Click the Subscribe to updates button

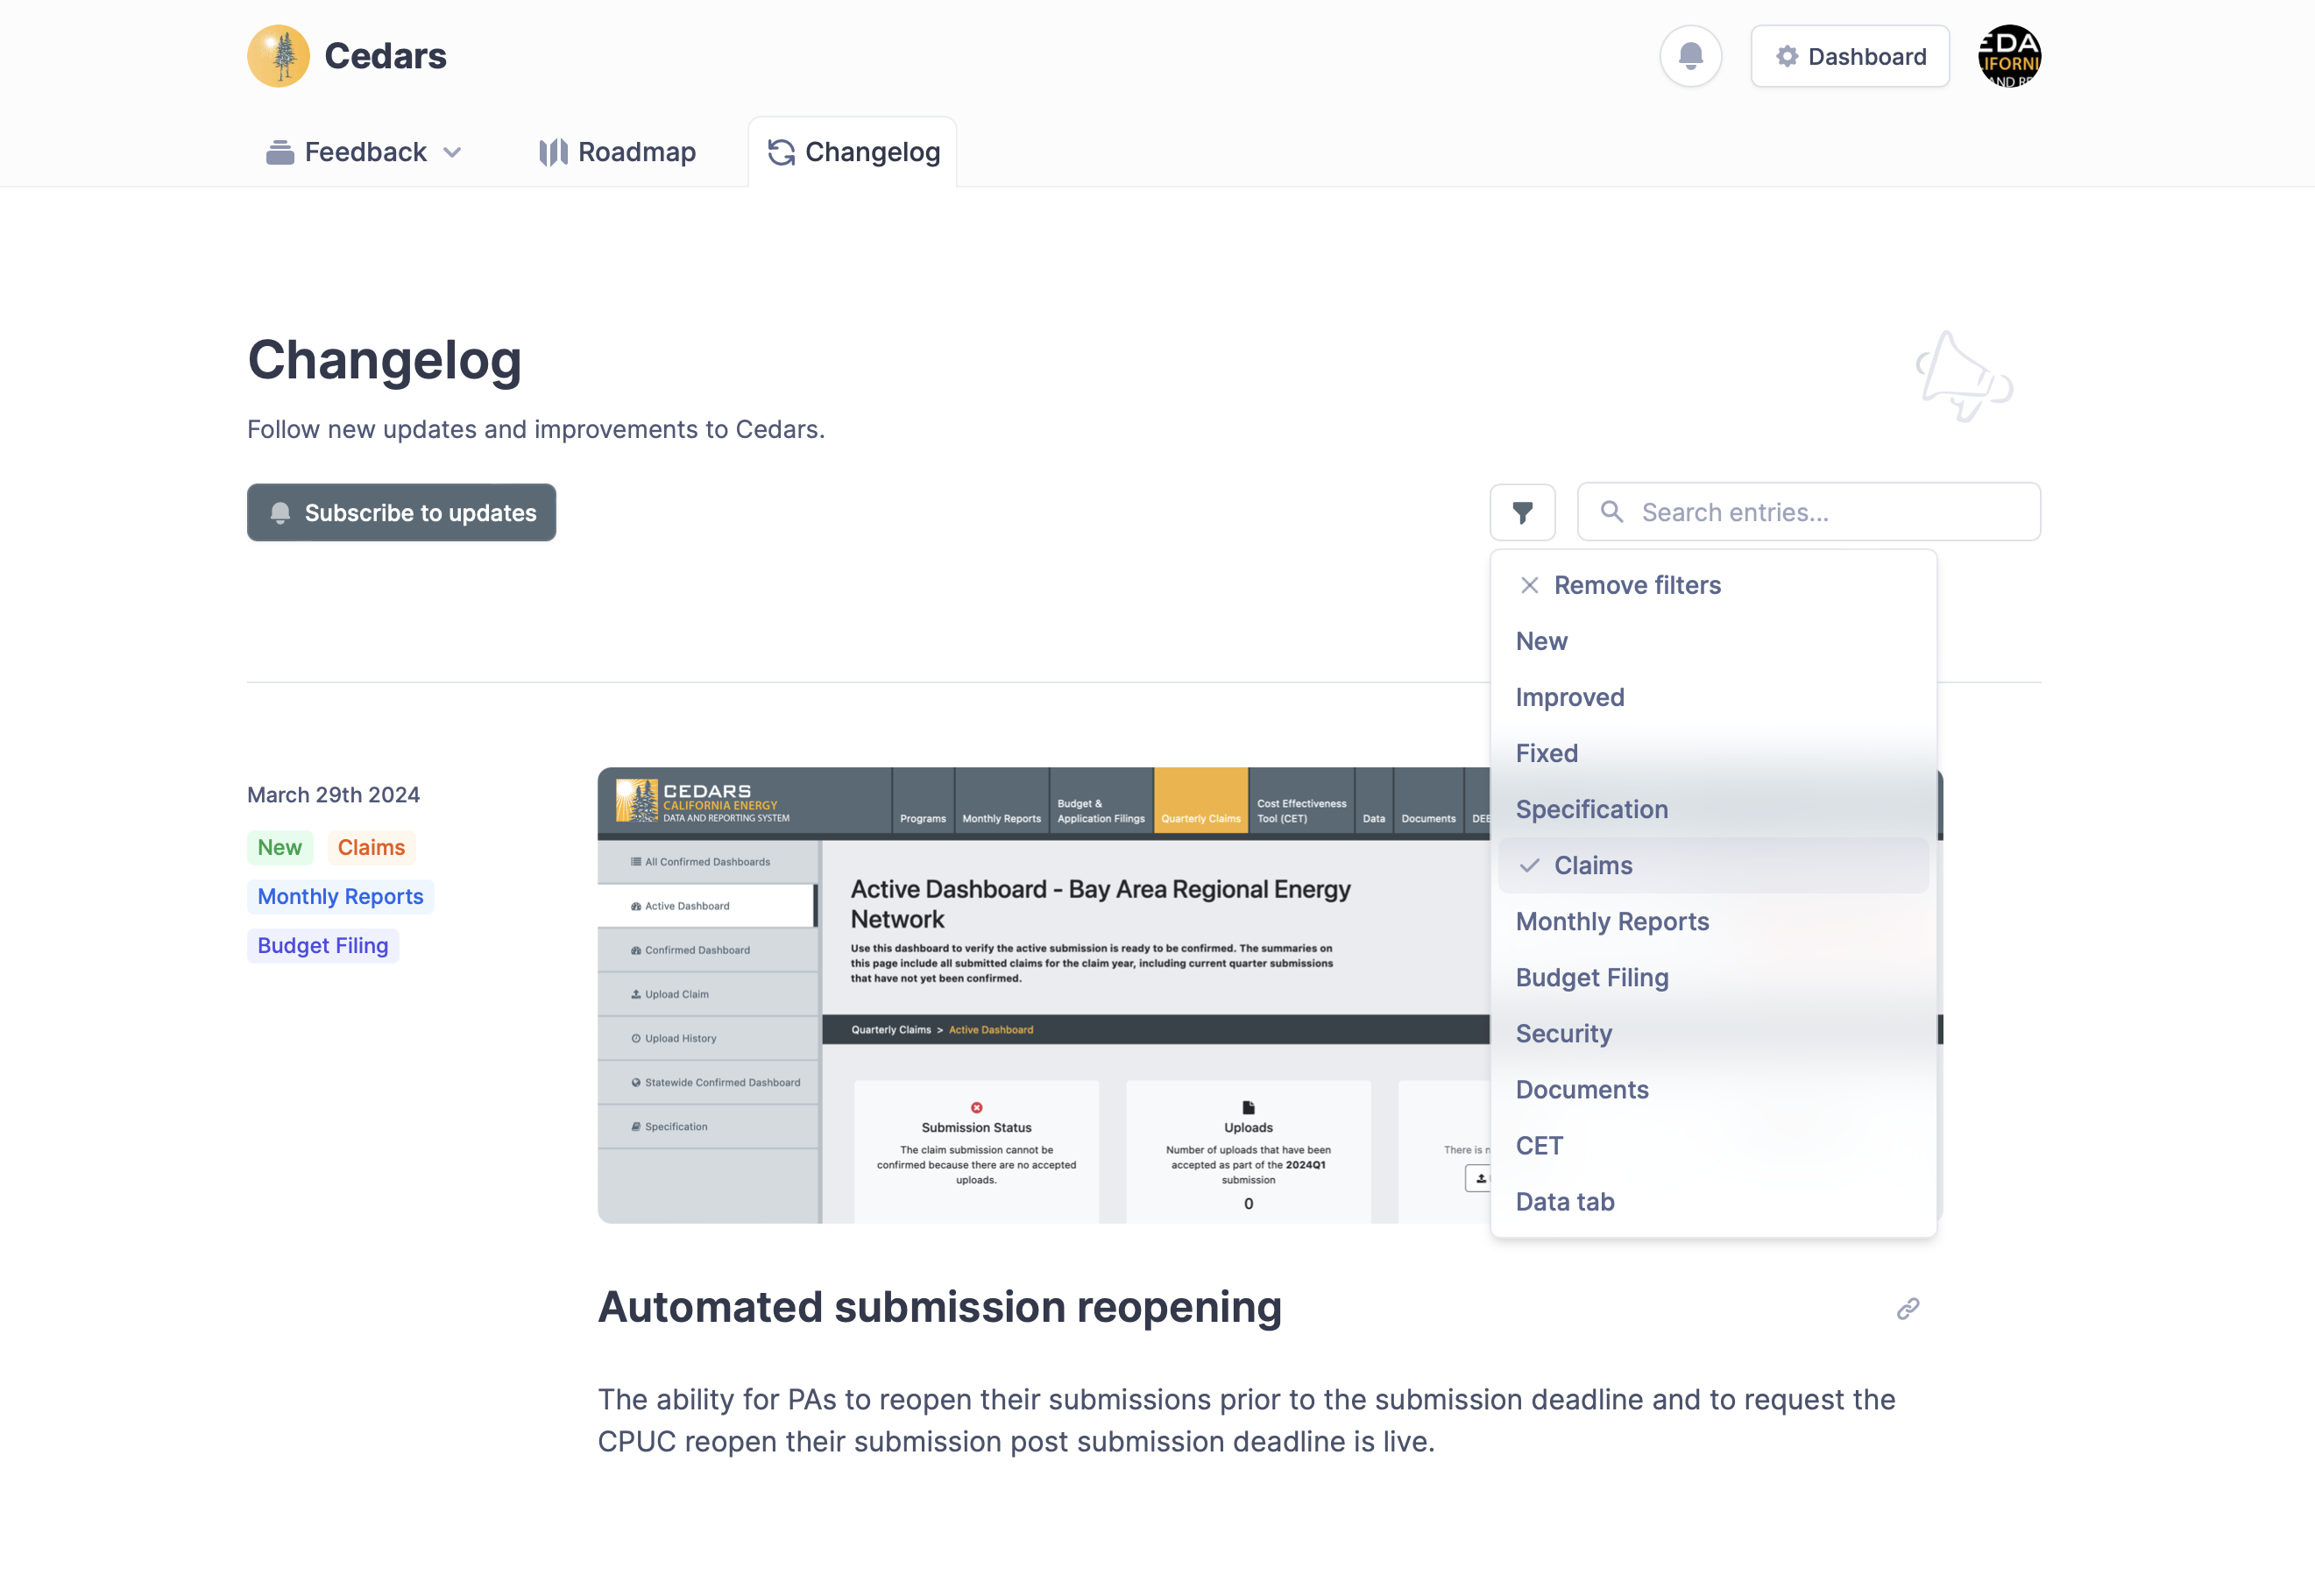(x=401, y=512)
